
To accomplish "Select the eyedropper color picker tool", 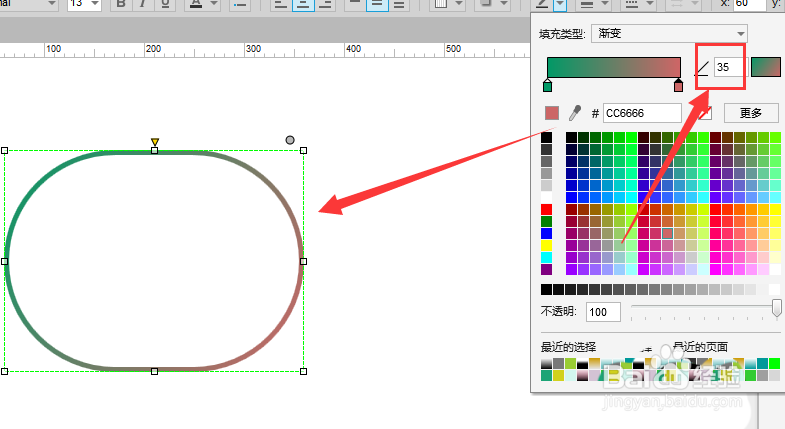I will 575,113.
